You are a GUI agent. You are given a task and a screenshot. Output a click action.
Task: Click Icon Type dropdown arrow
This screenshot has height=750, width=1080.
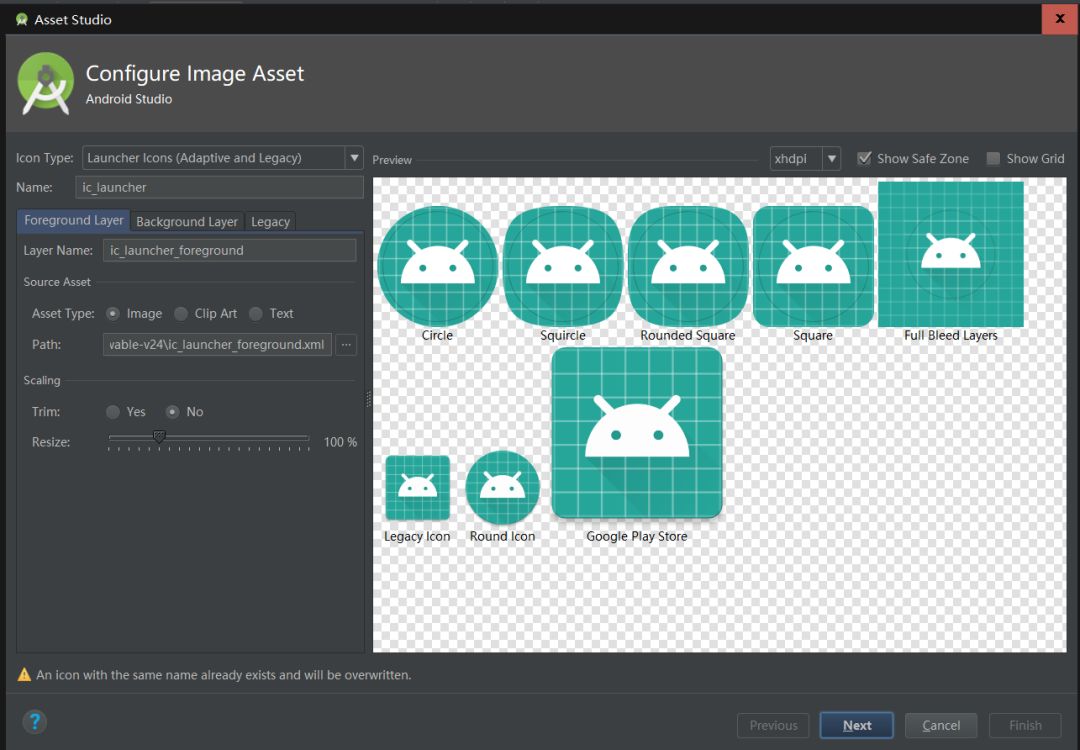click(x=354, y=158)
